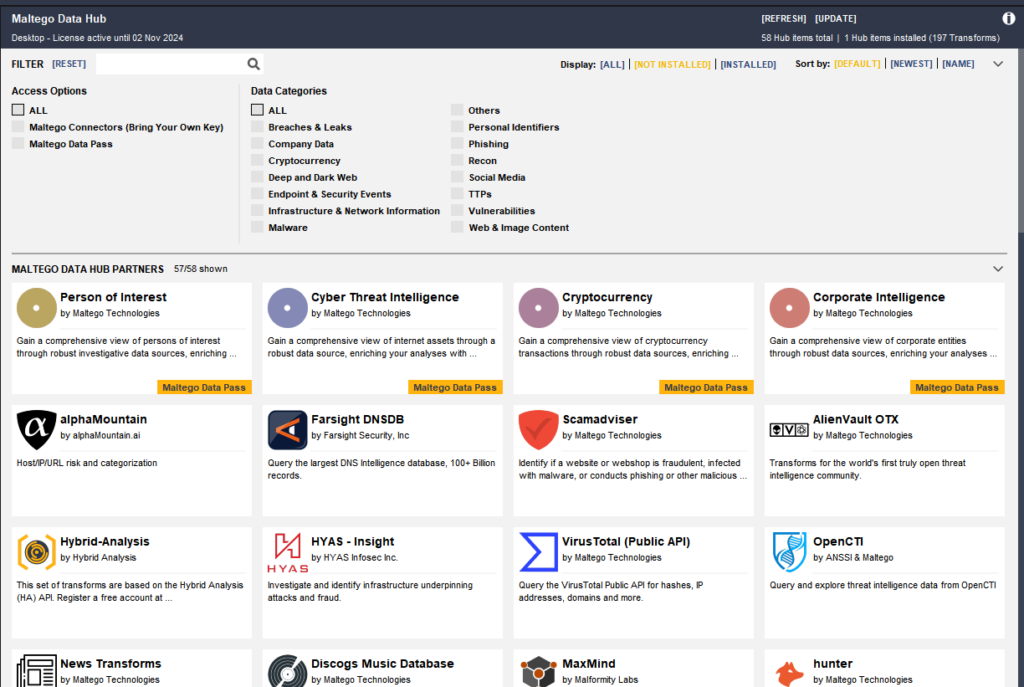Click the Scamadviser card title
Screen dimensions: 1024x687
600,419
